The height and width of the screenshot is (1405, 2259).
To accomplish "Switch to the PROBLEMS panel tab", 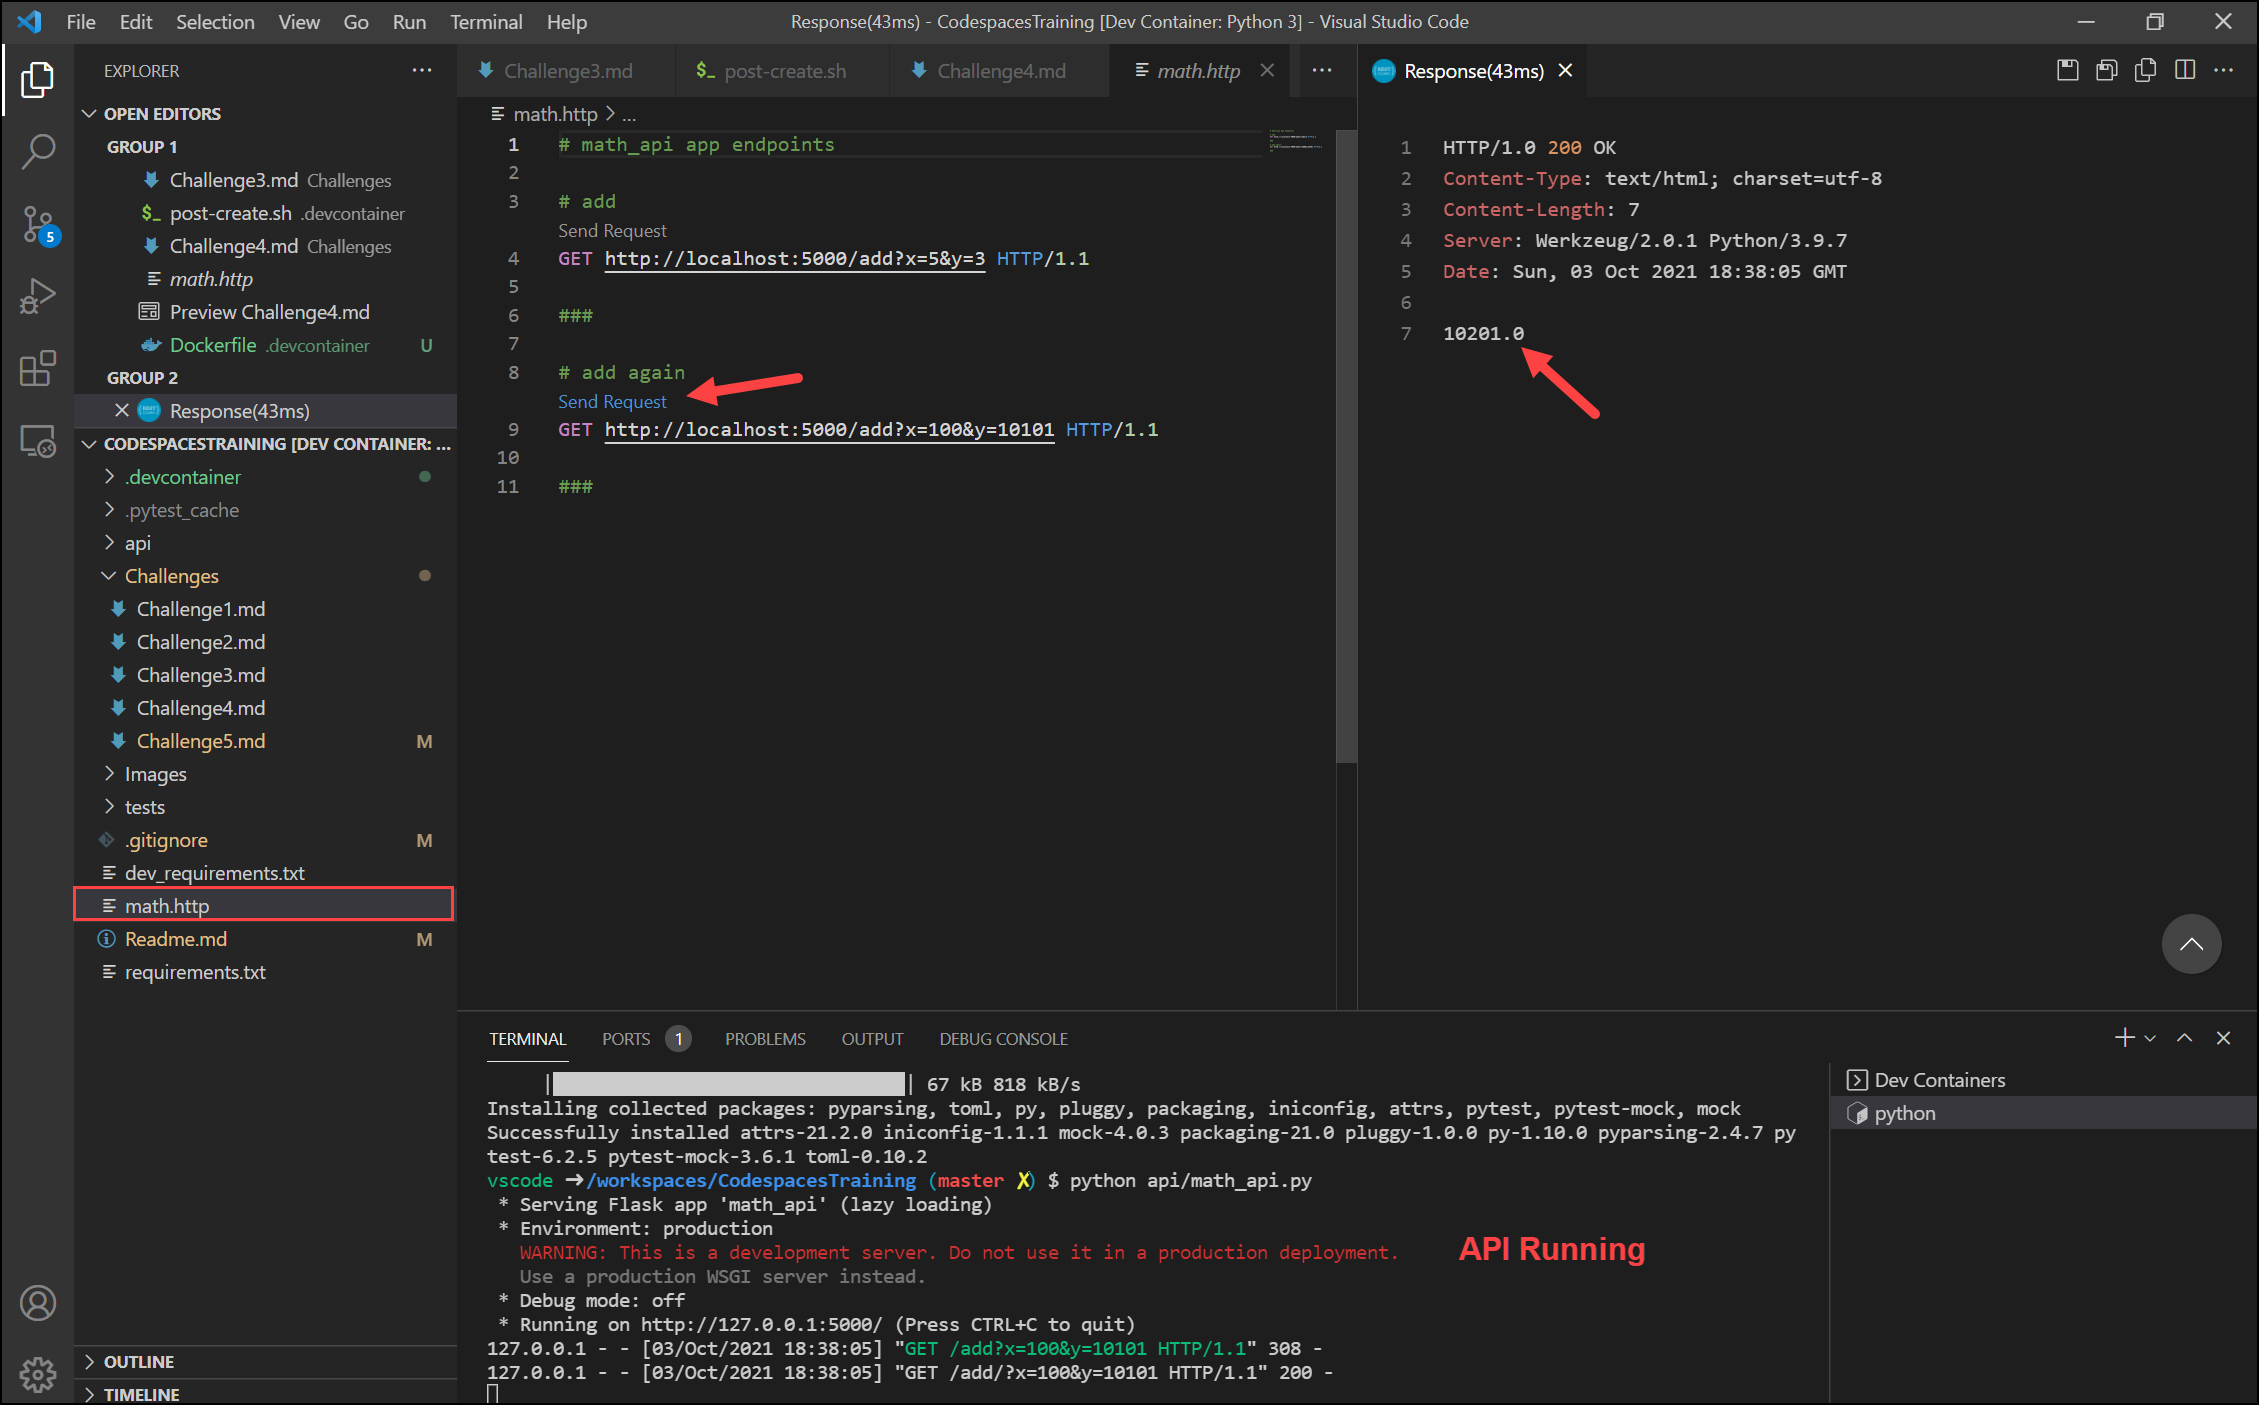I will tap(765, 1039).
